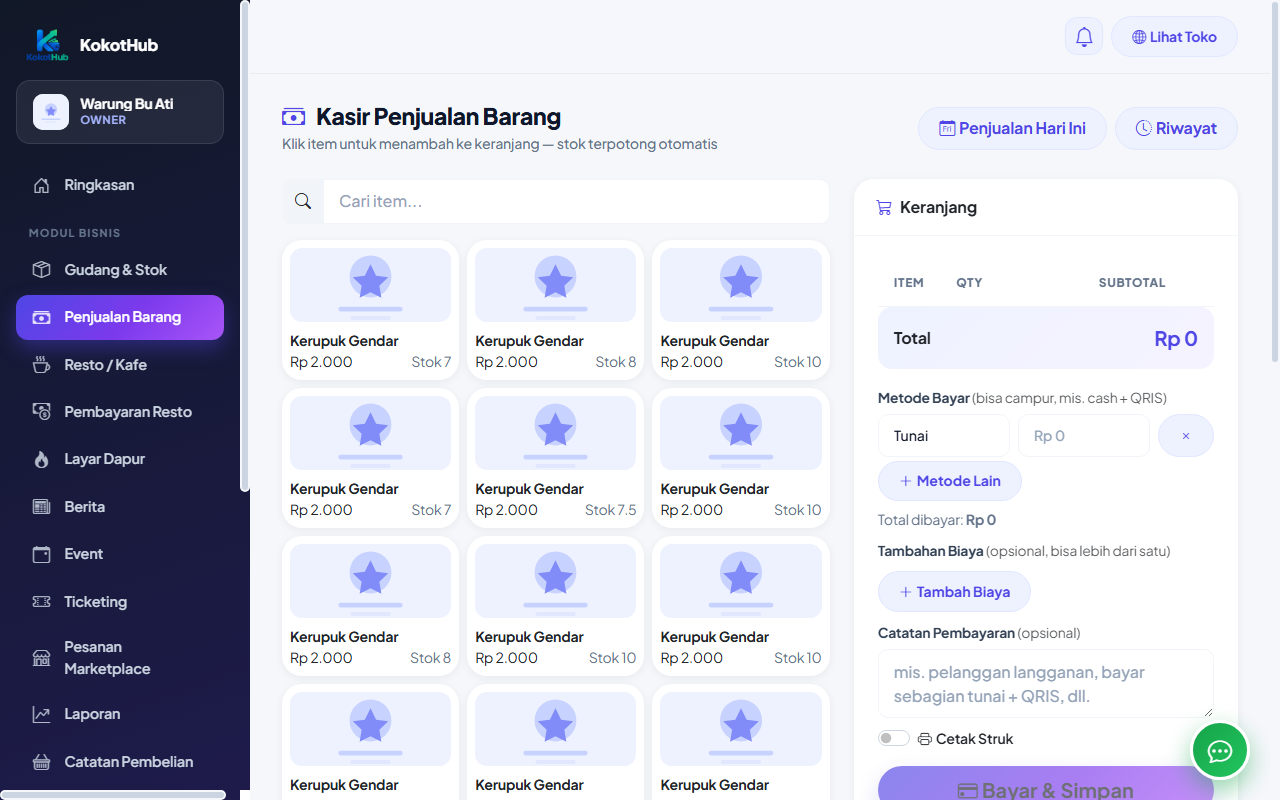
Task: Open Penjualan Hari Ini
Action: [x=1012, y=128]
